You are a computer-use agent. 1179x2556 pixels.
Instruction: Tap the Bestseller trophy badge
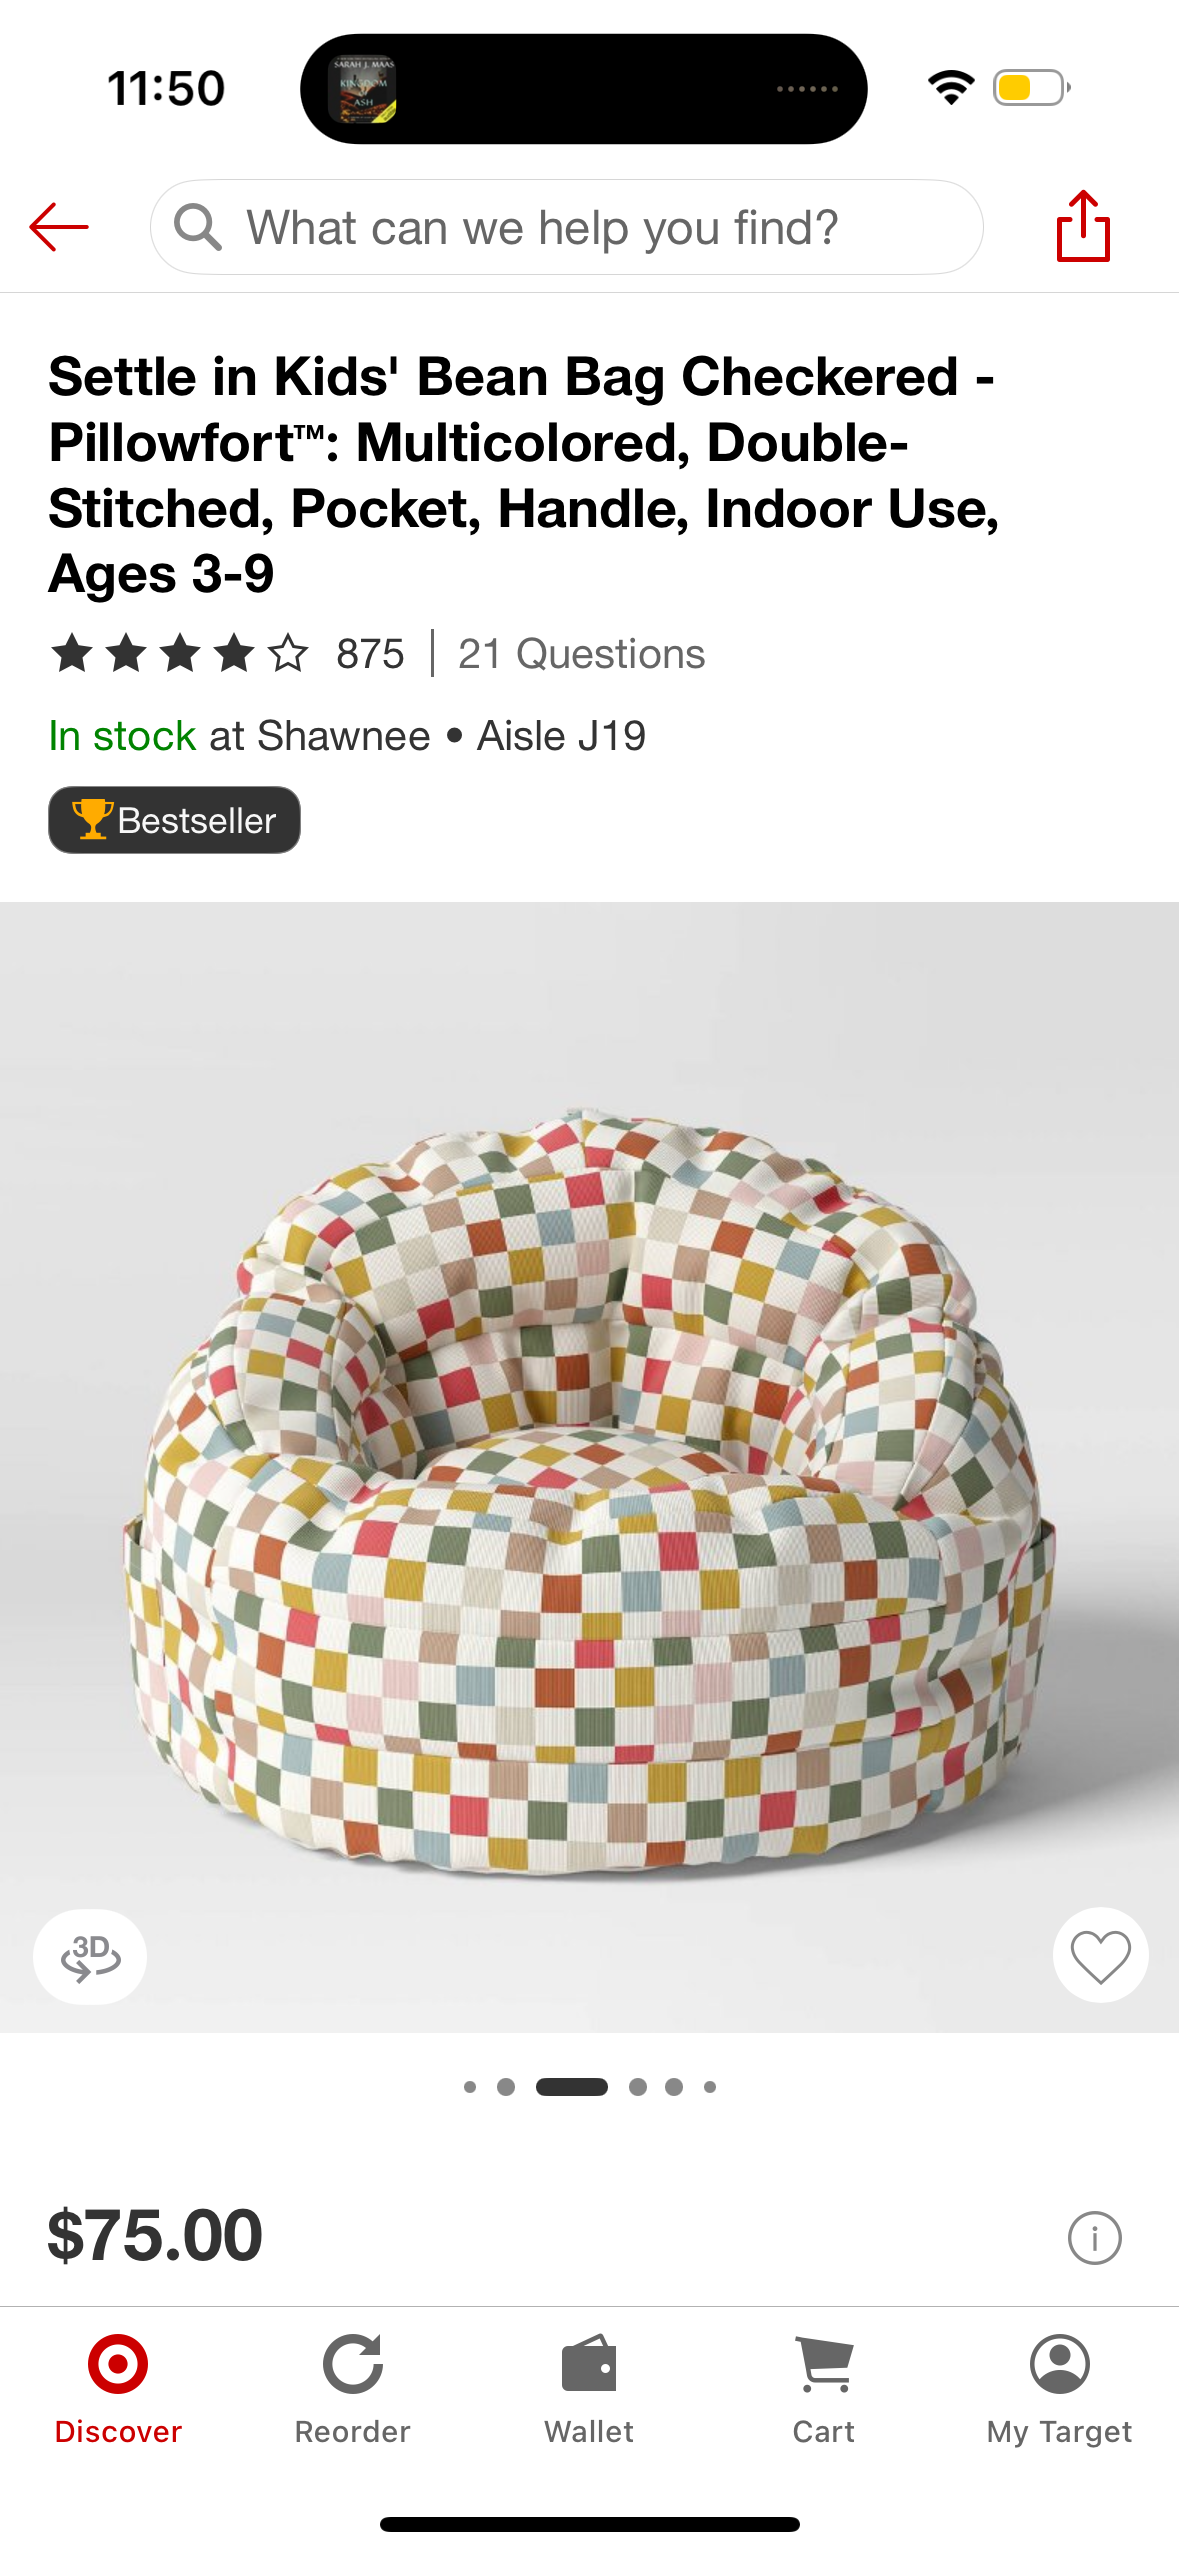[x=174, y=820]
